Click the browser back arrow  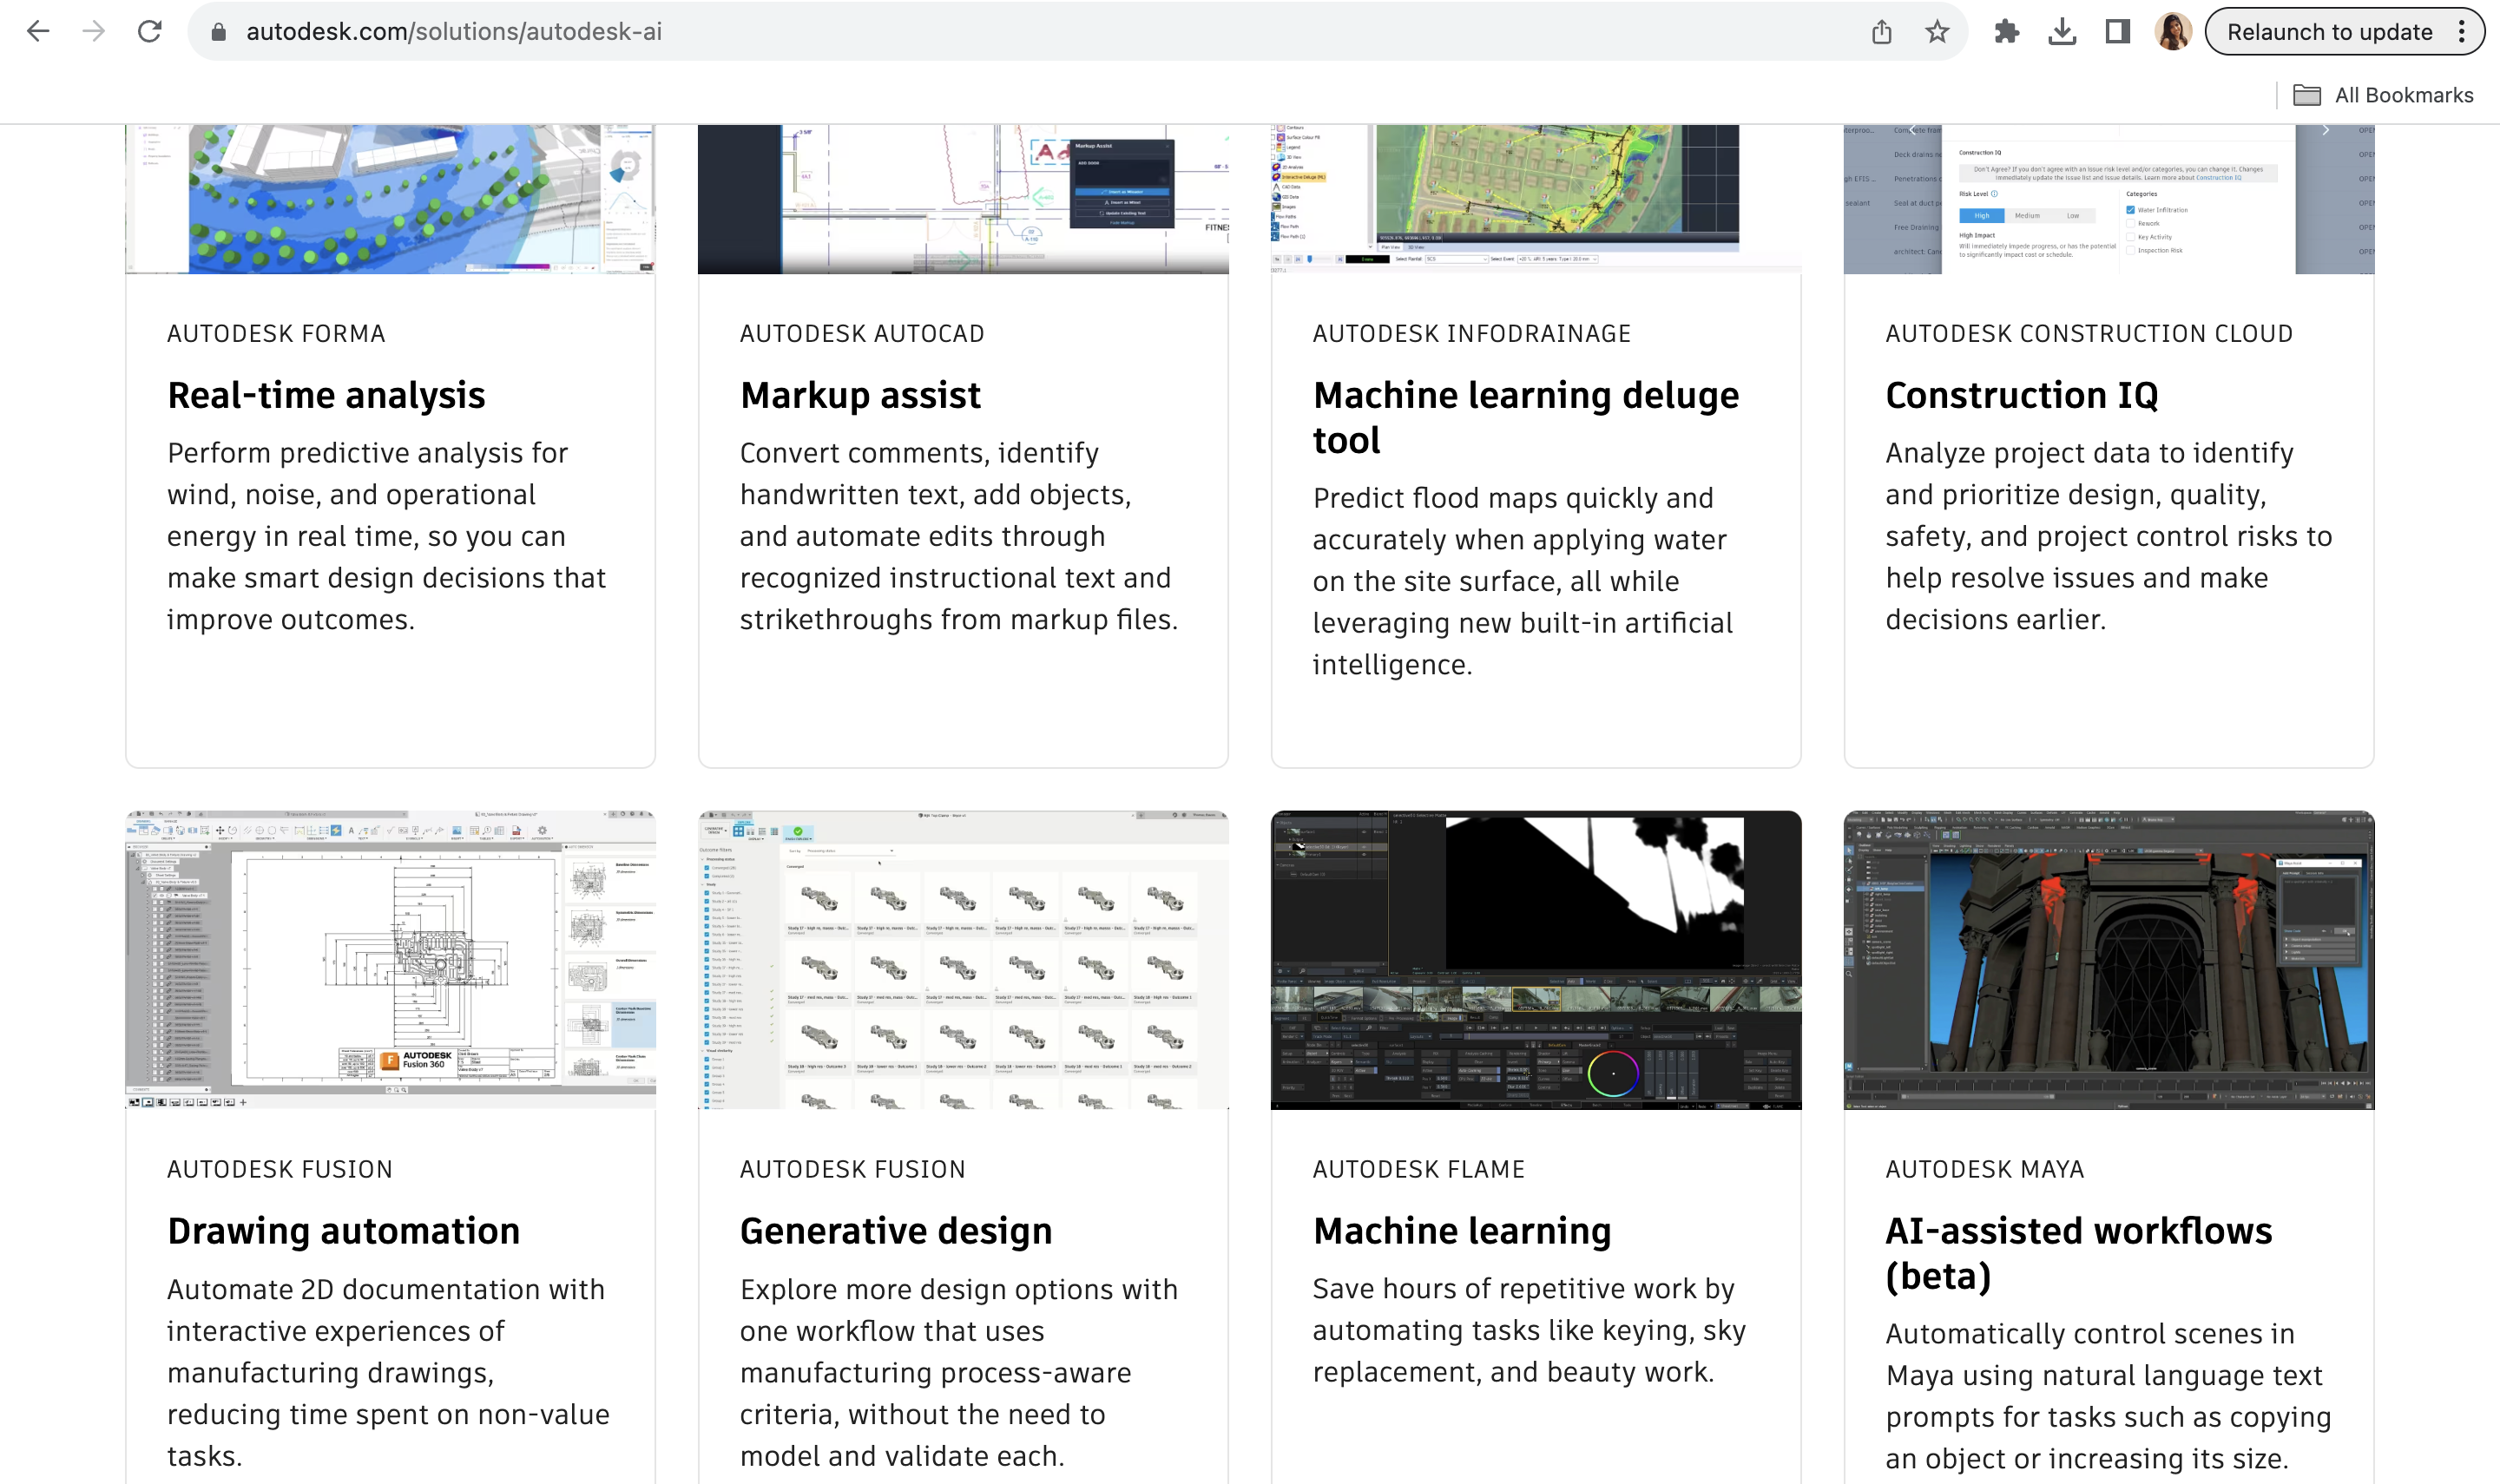(38, 31)
